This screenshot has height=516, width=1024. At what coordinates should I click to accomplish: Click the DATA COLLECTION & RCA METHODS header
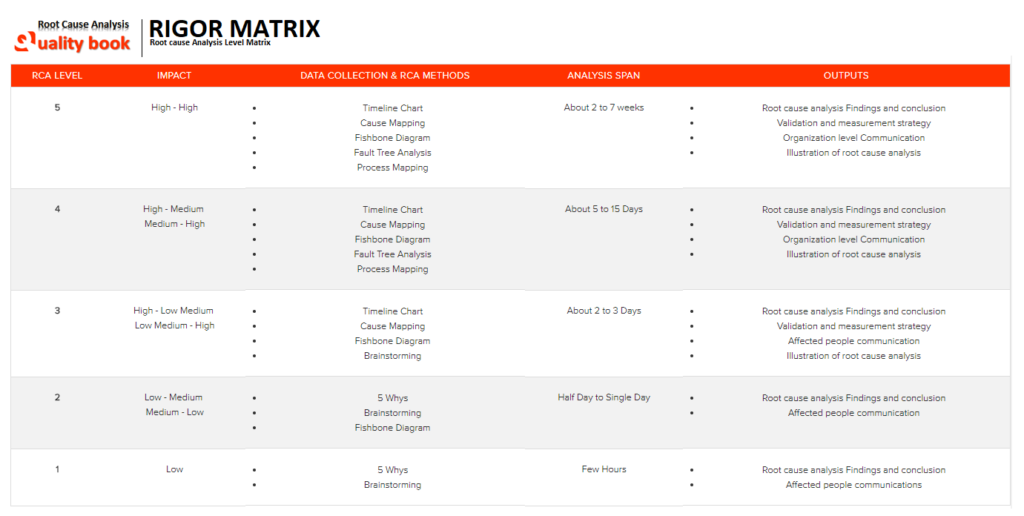coord(384,75)
